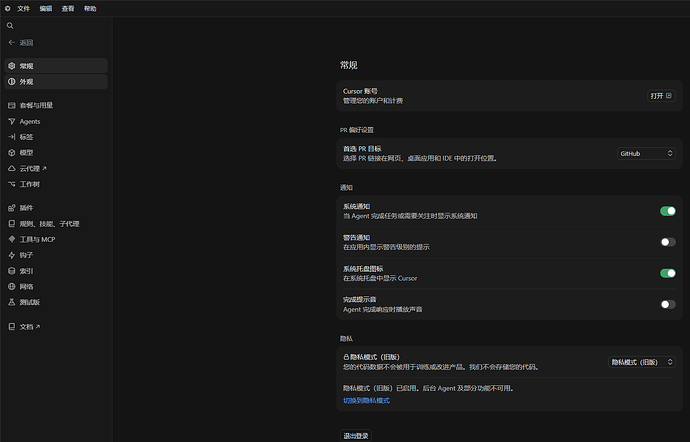Viewport: 690px width, 442px height.
Task: Open the 工具与 MCP icon in sidebar
Action: pyautogui.click(x=12, y=239)
